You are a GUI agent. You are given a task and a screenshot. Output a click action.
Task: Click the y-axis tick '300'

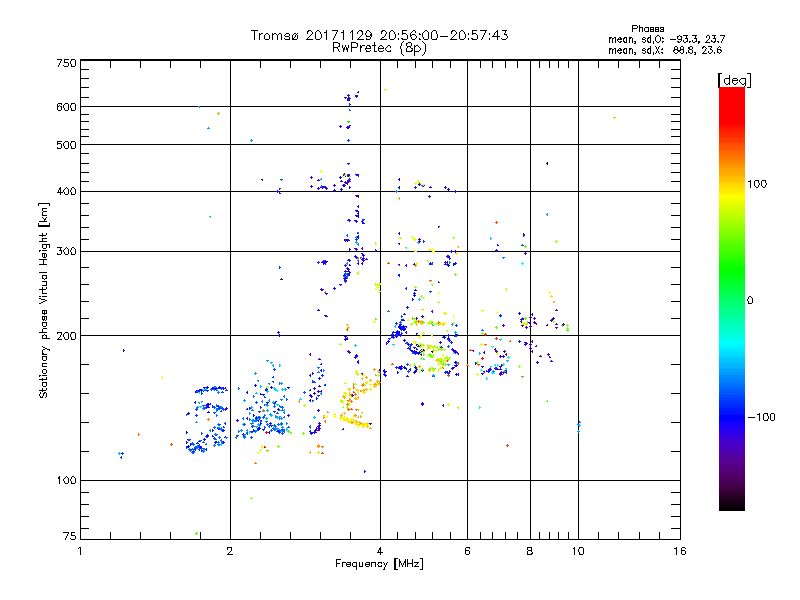pos(67,252)
